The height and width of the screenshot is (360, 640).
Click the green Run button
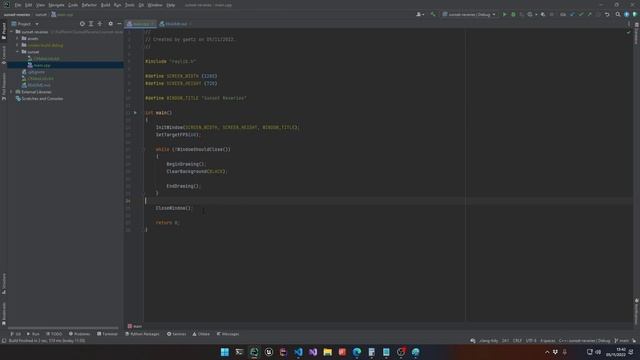coord(504,14)
